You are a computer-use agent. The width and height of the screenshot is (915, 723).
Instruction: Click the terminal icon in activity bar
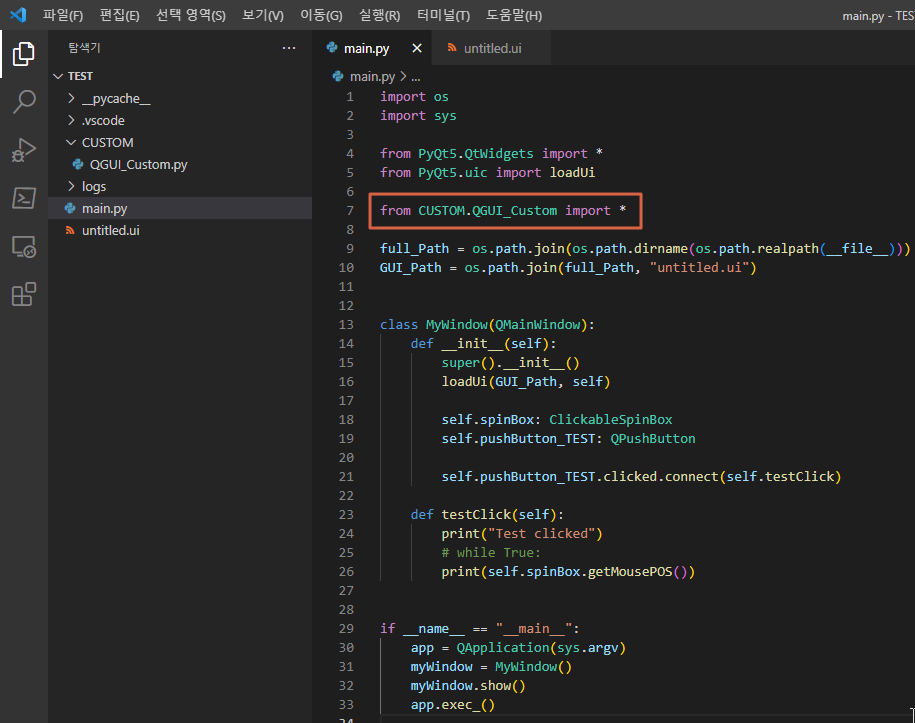pyautogui.click(x=23, y=198)
